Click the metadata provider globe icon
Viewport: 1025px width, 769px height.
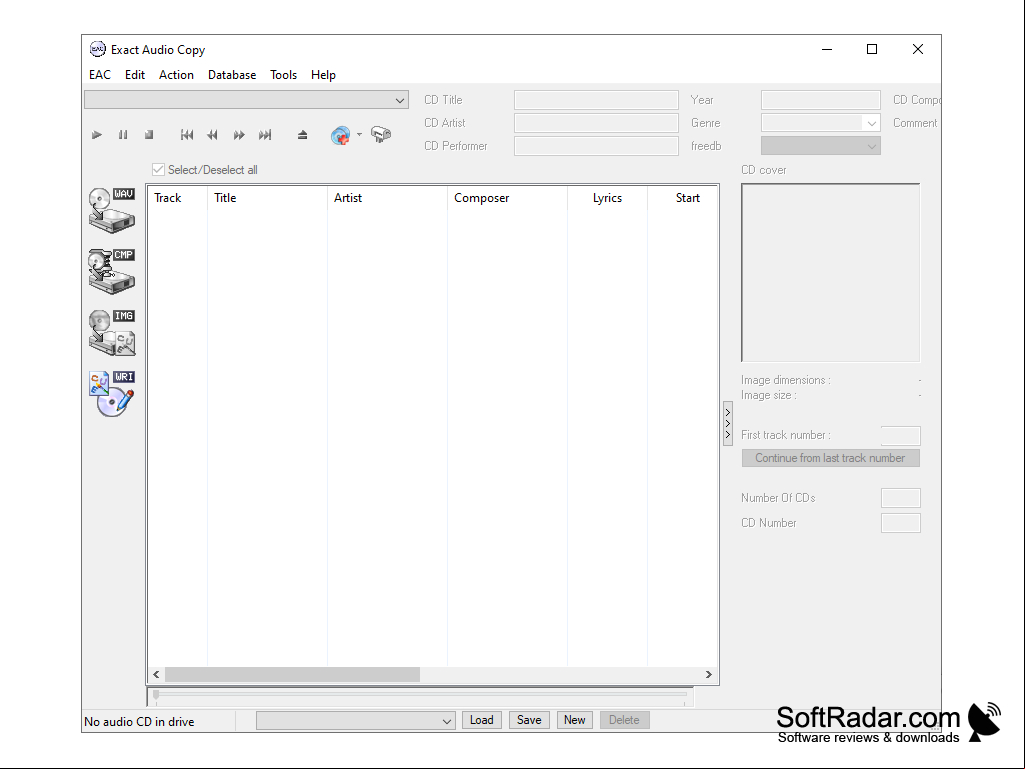click(341, 135)
